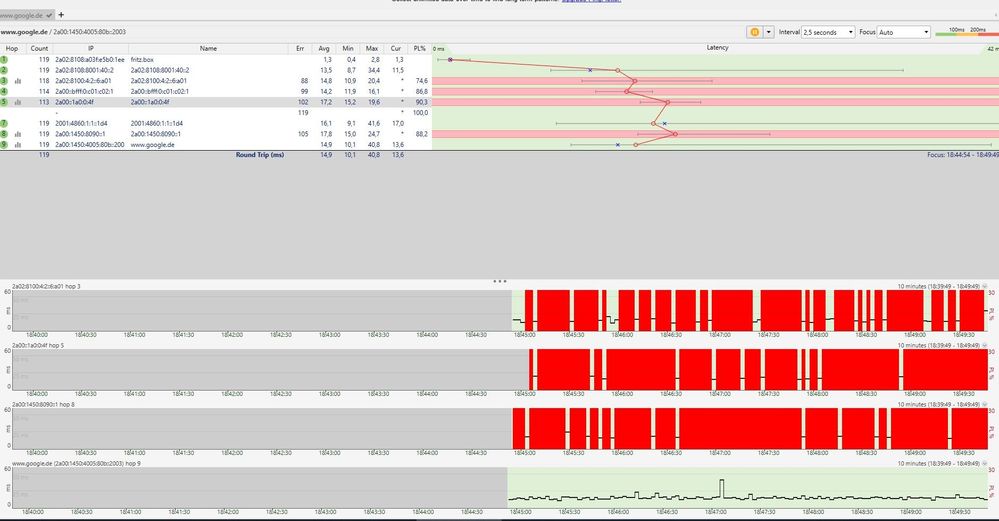
Task: Click hop 7 green circle icon
Action: (x=4, y=124)
